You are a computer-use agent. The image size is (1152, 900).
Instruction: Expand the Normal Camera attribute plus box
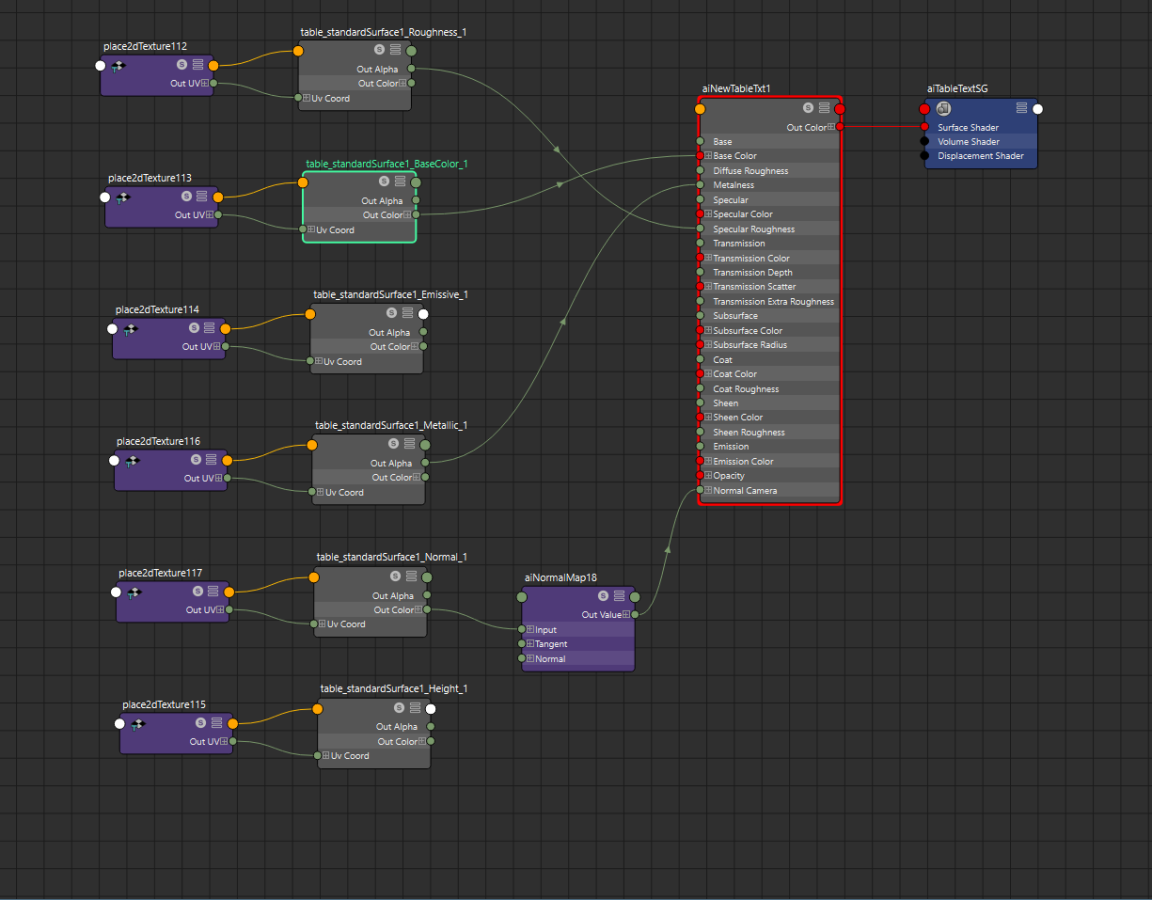708,490
